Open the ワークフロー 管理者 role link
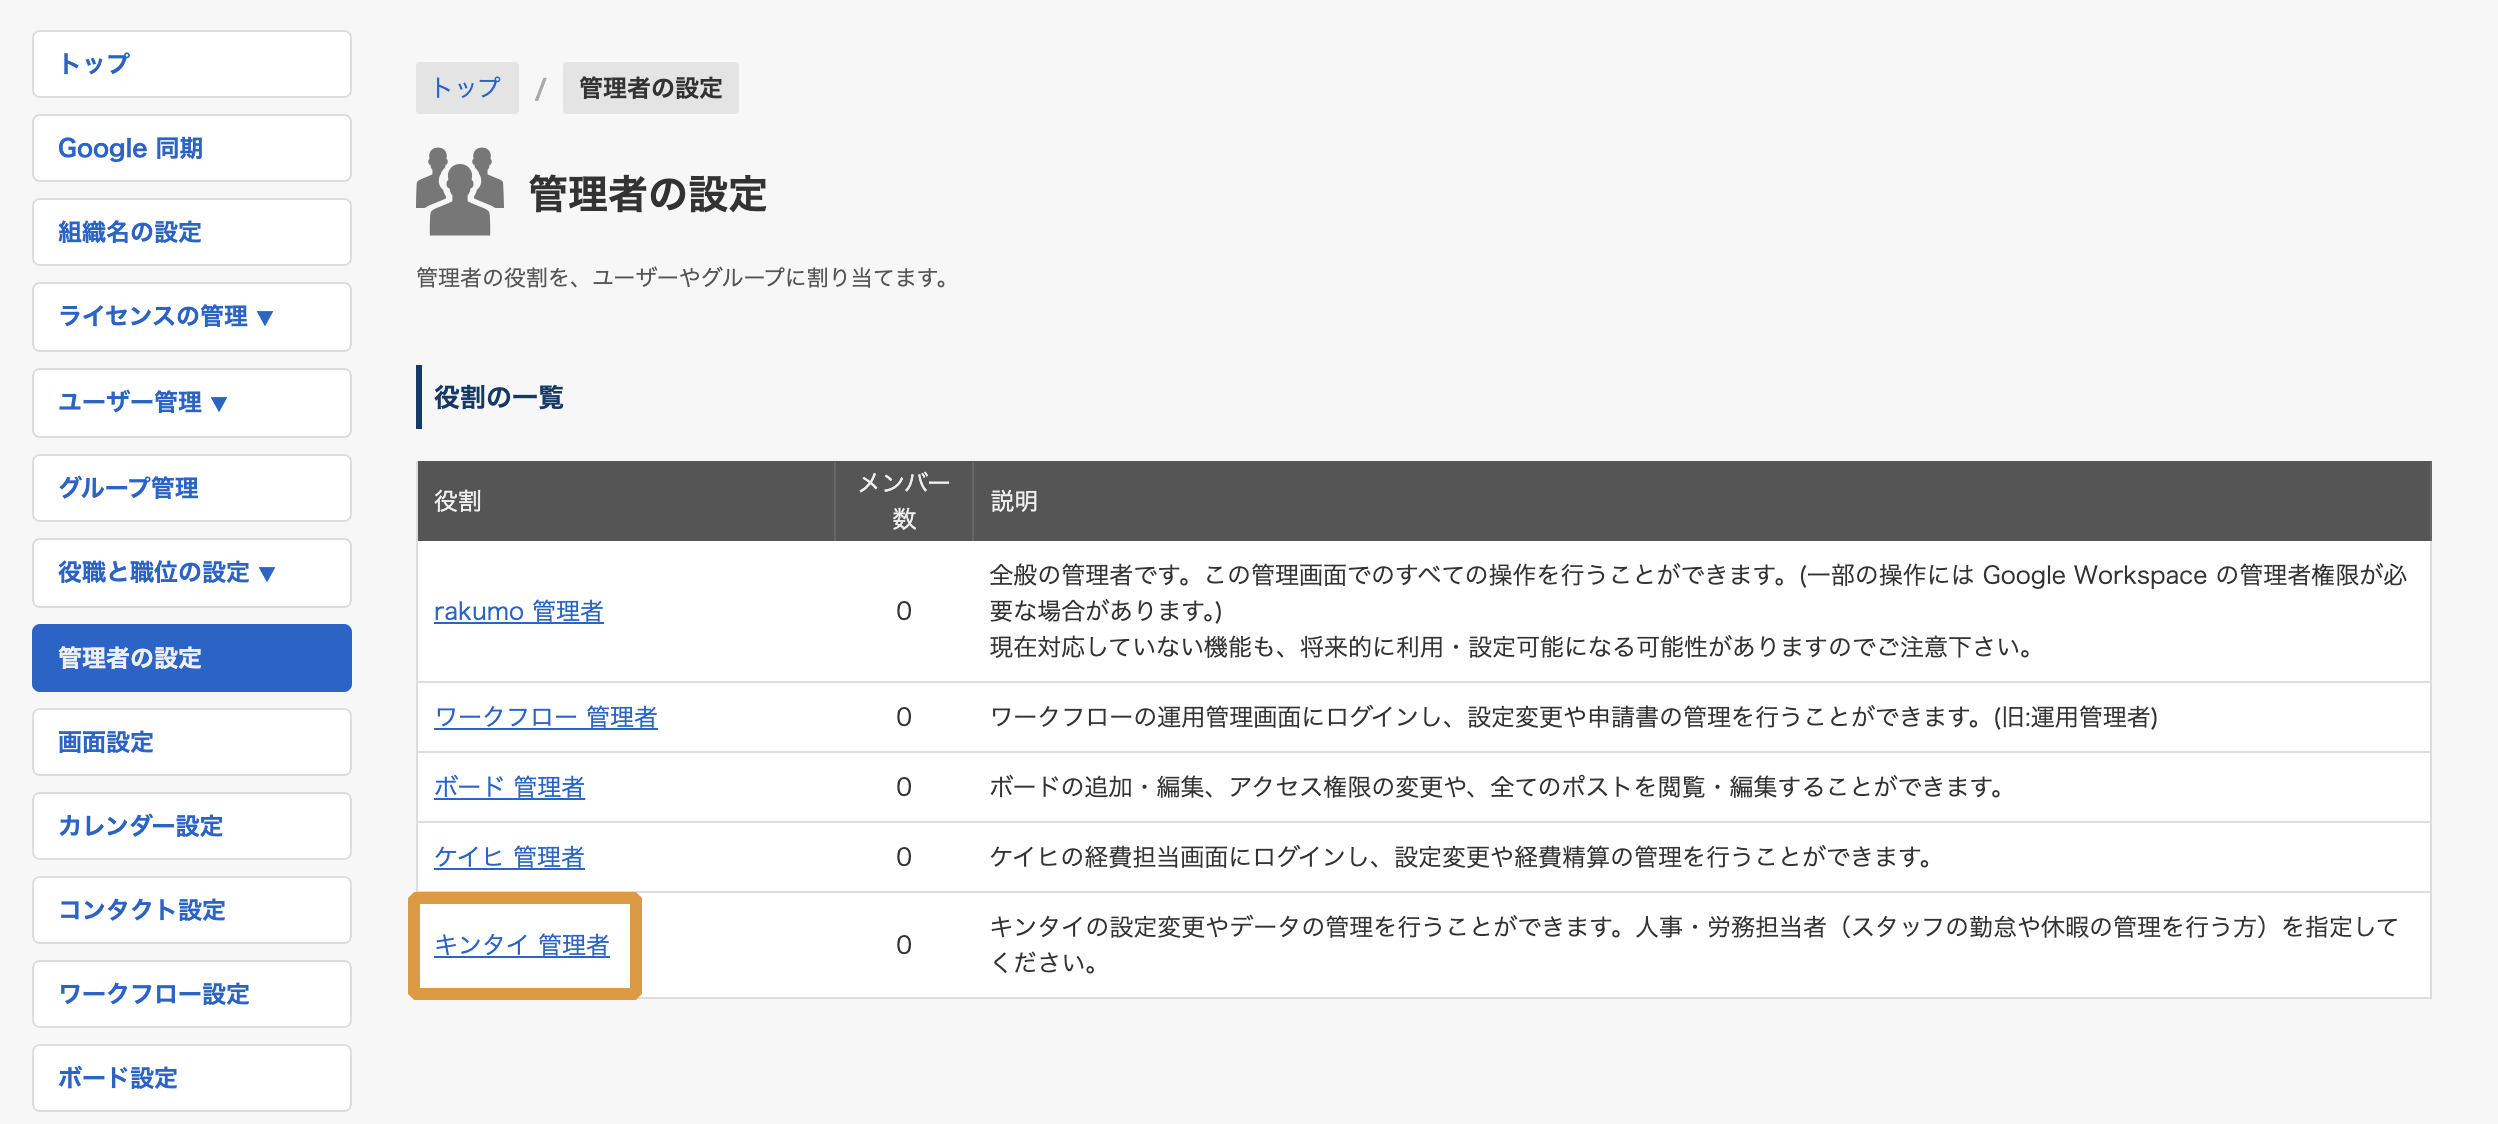 pos(546,717)
